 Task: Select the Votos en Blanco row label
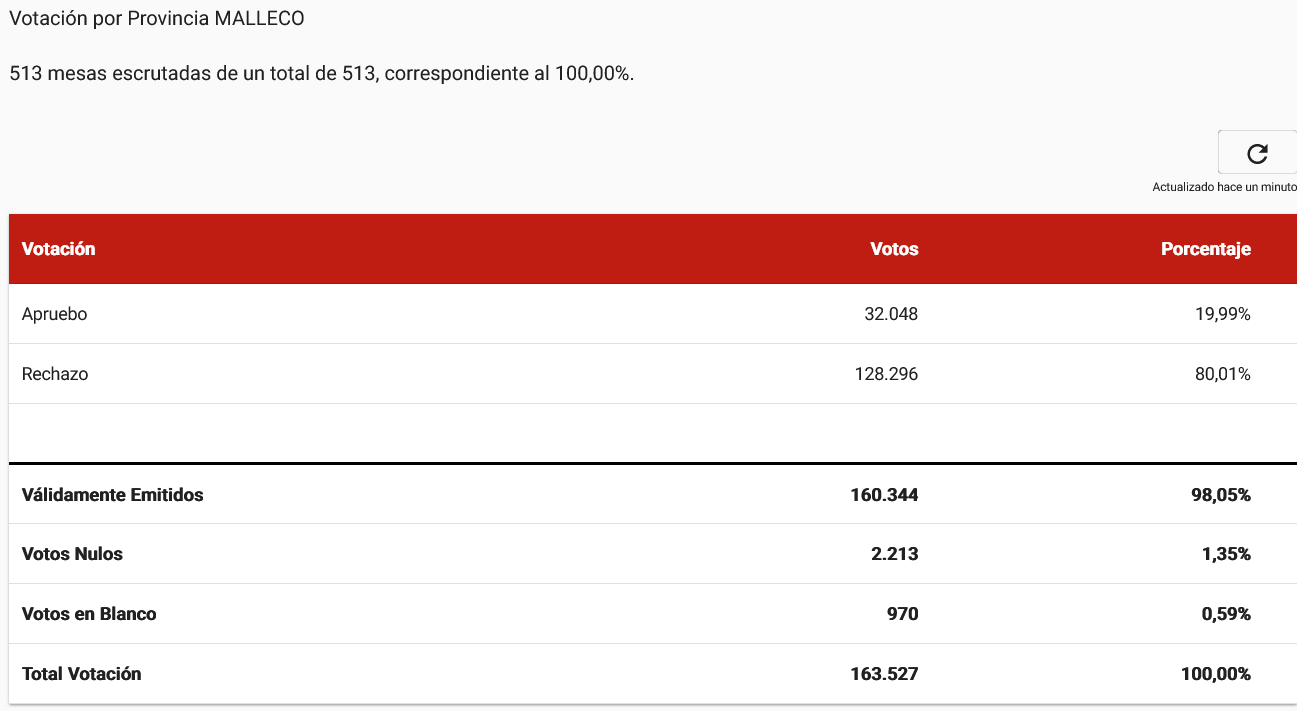[x=89, y=614]
